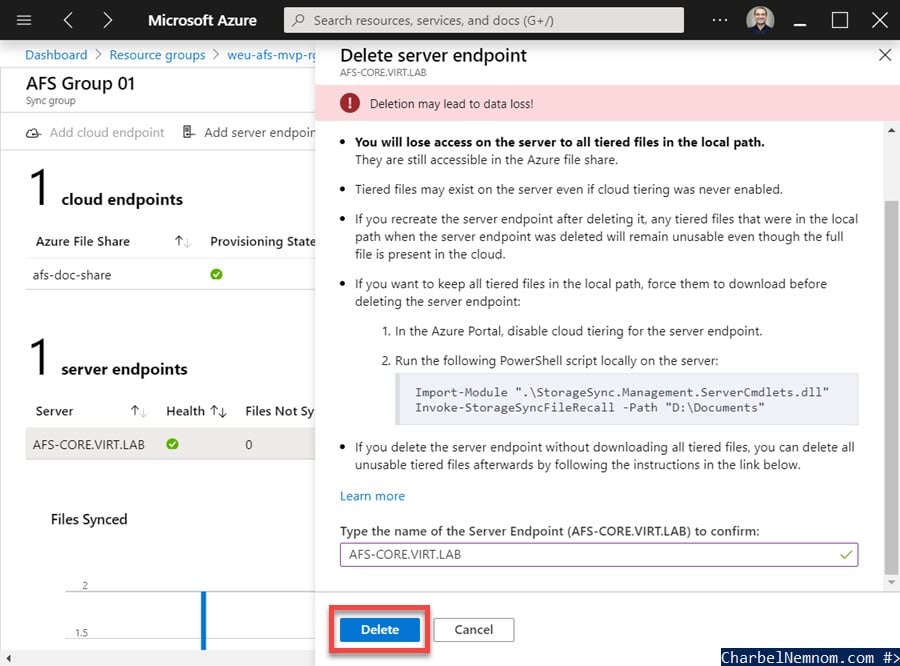This screenshot has height=666, width=900.
Task: Close the Delete server endpoint panel
Action: point(885,55)
